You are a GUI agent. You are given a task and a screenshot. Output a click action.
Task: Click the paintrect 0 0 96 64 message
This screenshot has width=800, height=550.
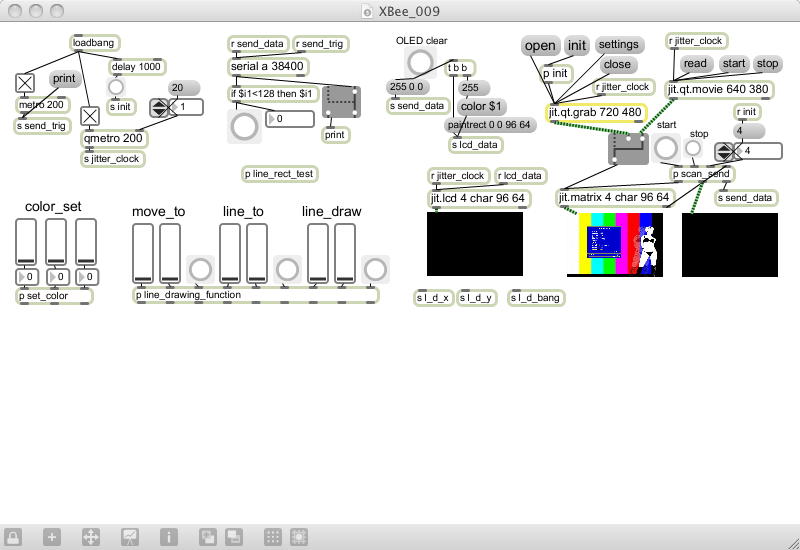489,124
